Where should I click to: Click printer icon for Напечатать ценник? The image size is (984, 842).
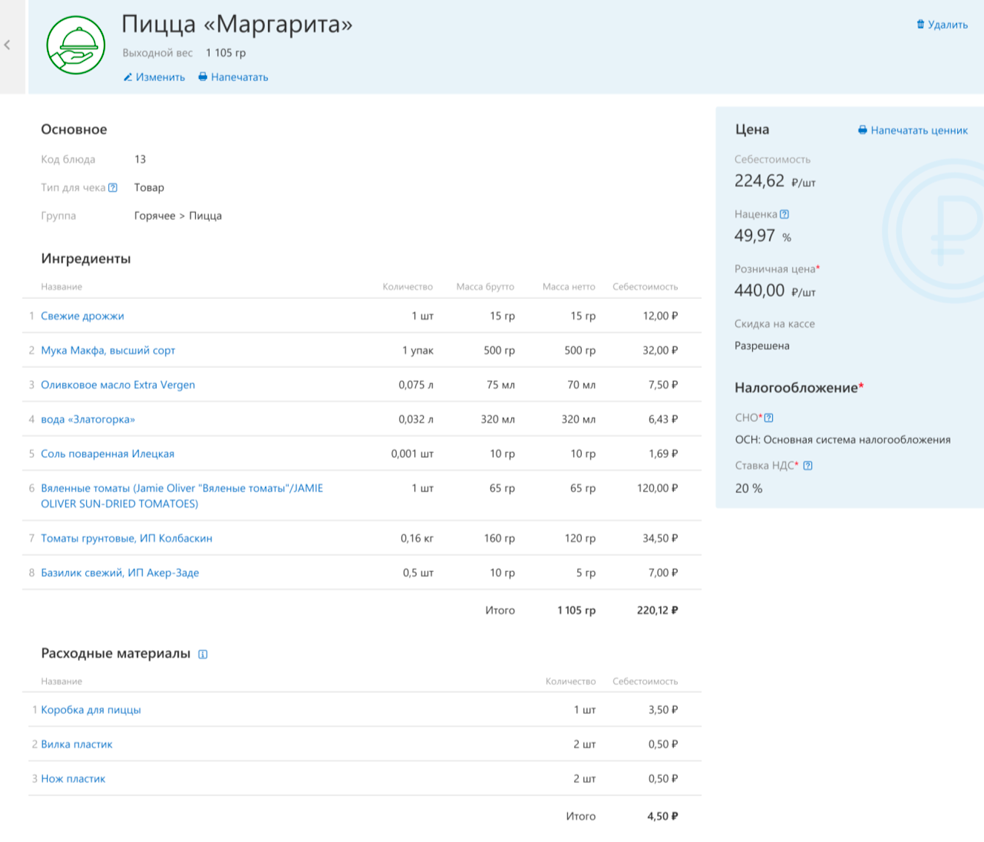863,130
